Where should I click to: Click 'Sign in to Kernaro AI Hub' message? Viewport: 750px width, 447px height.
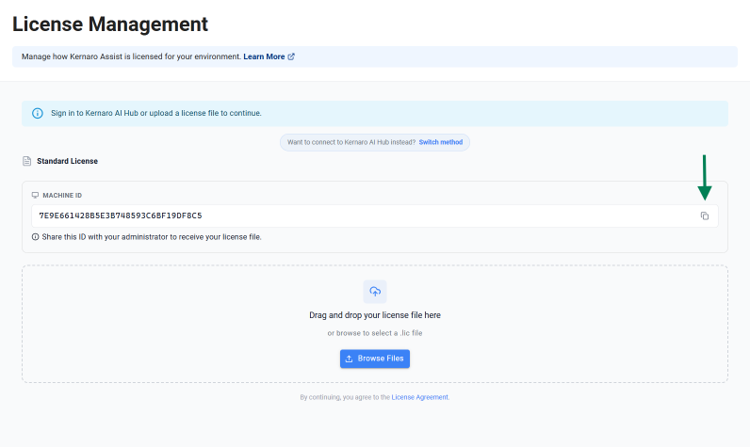point(156,113)
